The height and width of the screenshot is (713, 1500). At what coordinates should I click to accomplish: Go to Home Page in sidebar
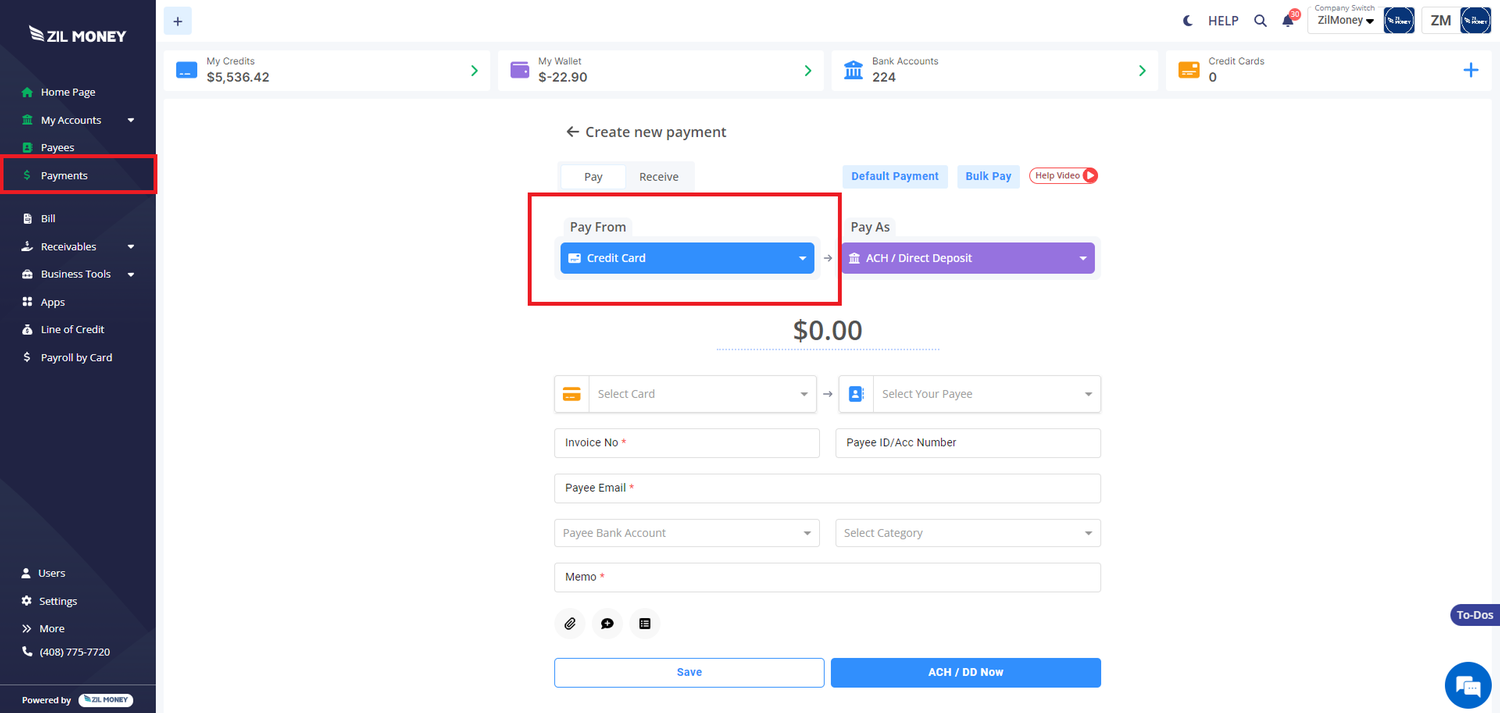68,92
